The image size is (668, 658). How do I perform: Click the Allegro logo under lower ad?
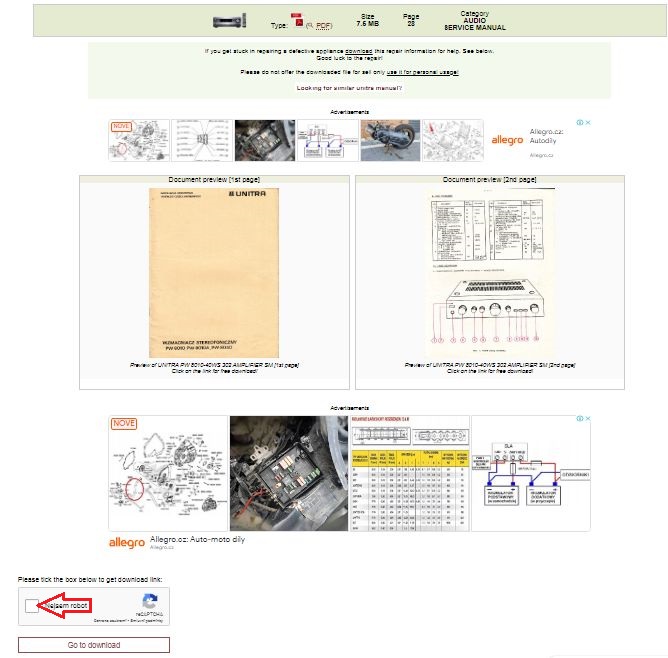click(x=127, y=543)
